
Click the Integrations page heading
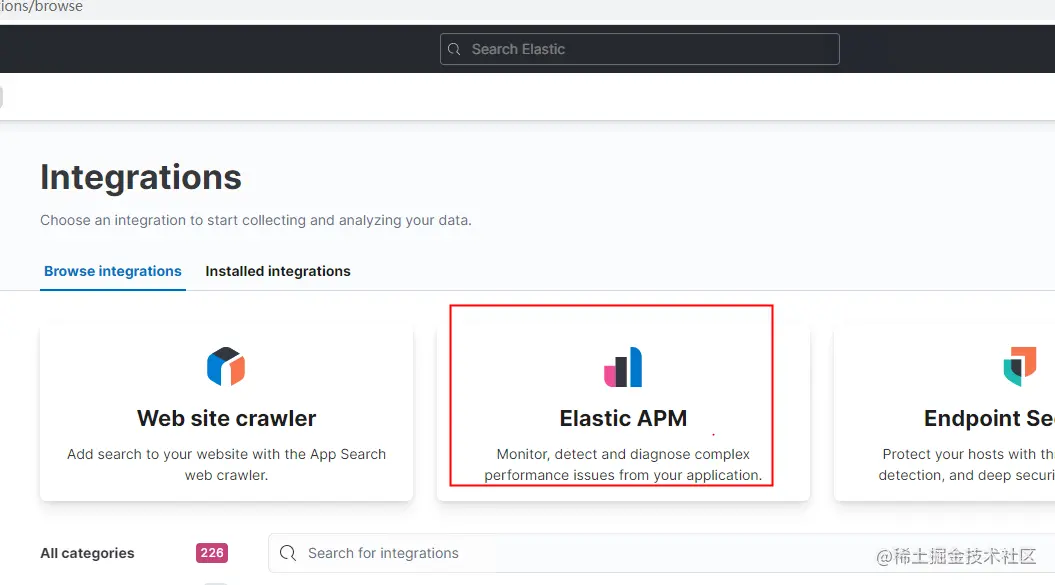[141, 177]
